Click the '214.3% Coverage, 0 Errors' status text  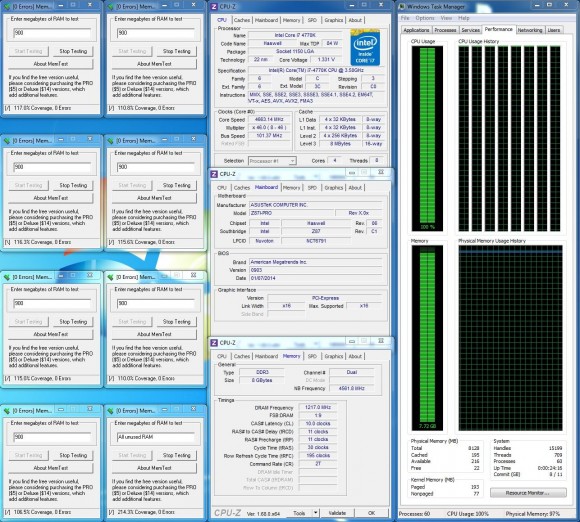point(145,512)
